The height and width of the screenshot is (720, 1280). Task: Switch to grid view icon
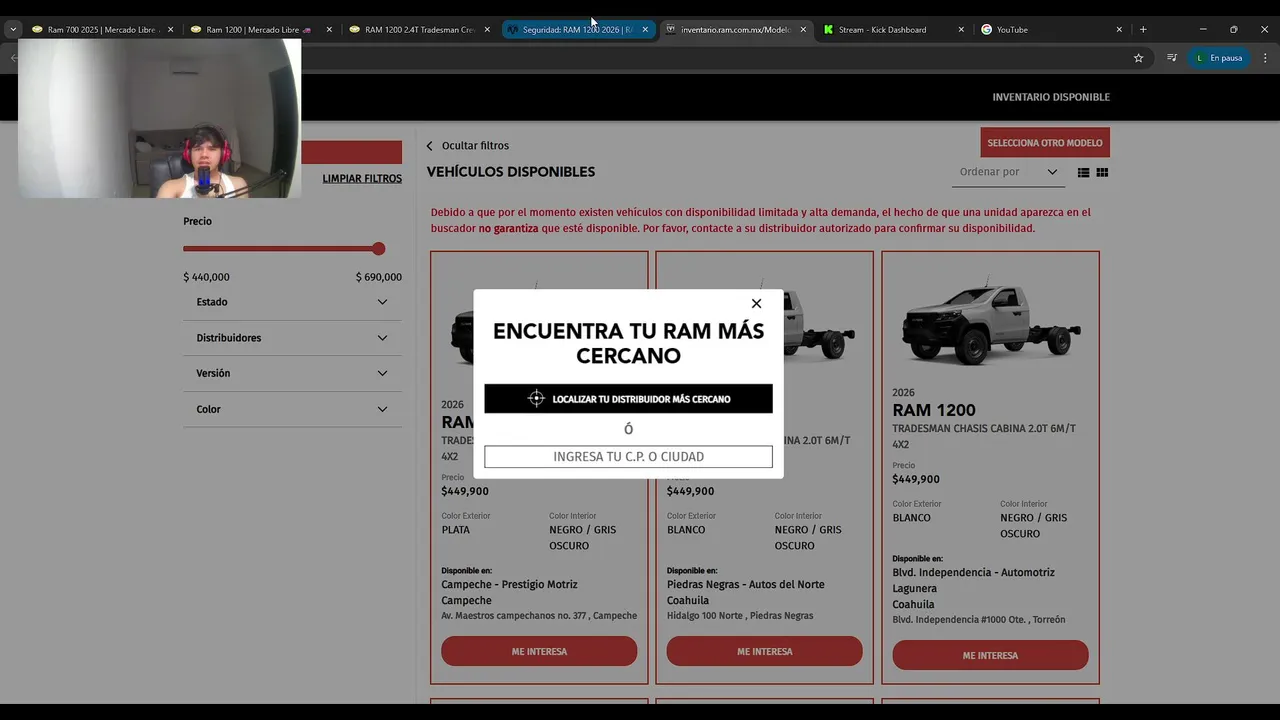point(1102,173)
